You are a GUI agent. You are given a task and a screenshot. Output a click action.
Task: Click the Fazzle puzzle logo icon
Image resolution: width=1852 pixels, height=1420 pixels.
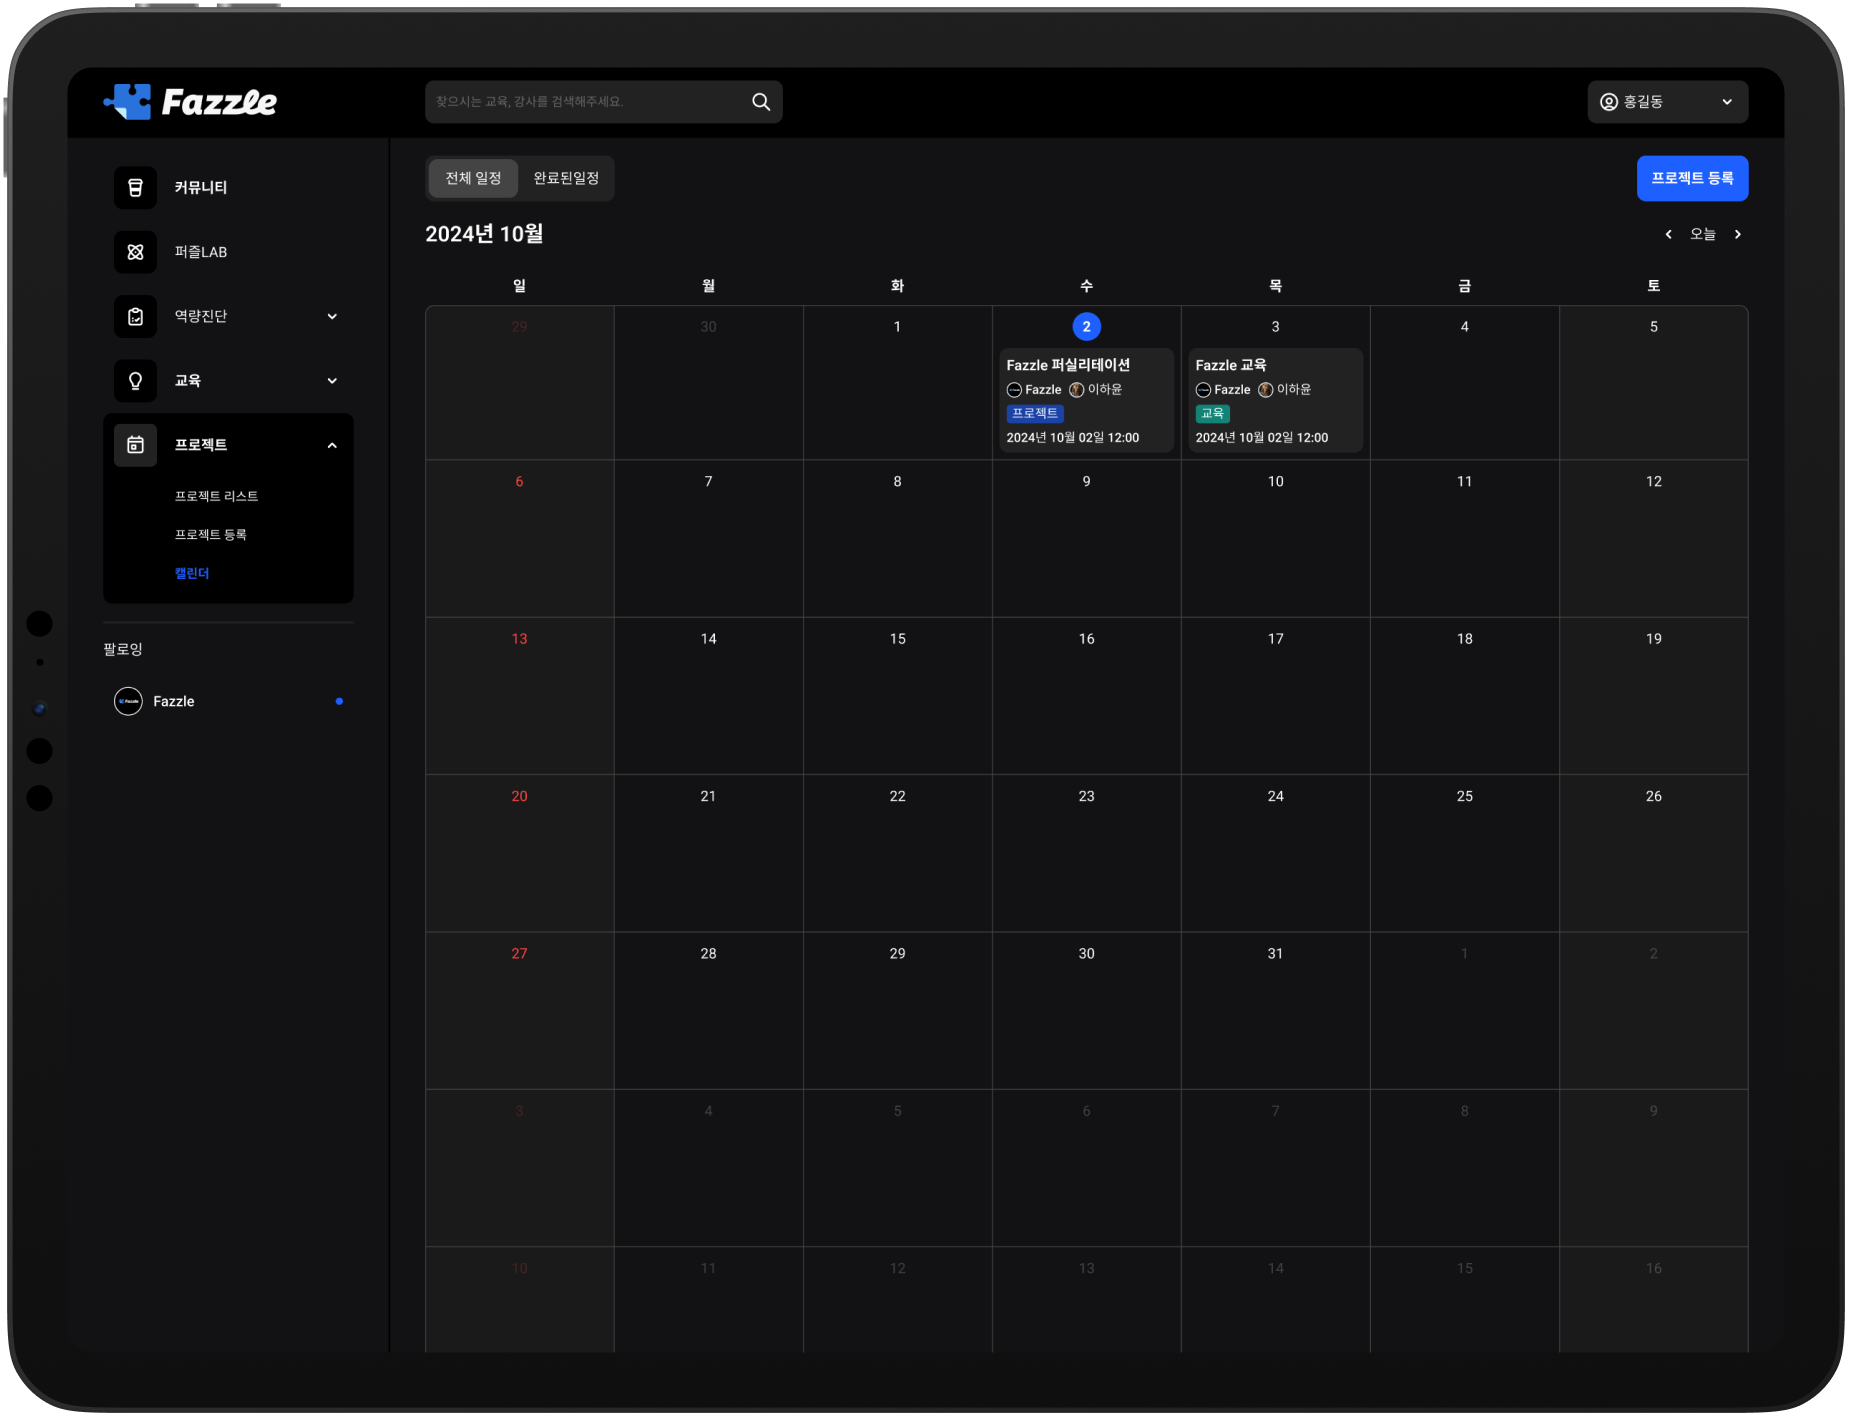pyautogui.click(x=128, y=101)
